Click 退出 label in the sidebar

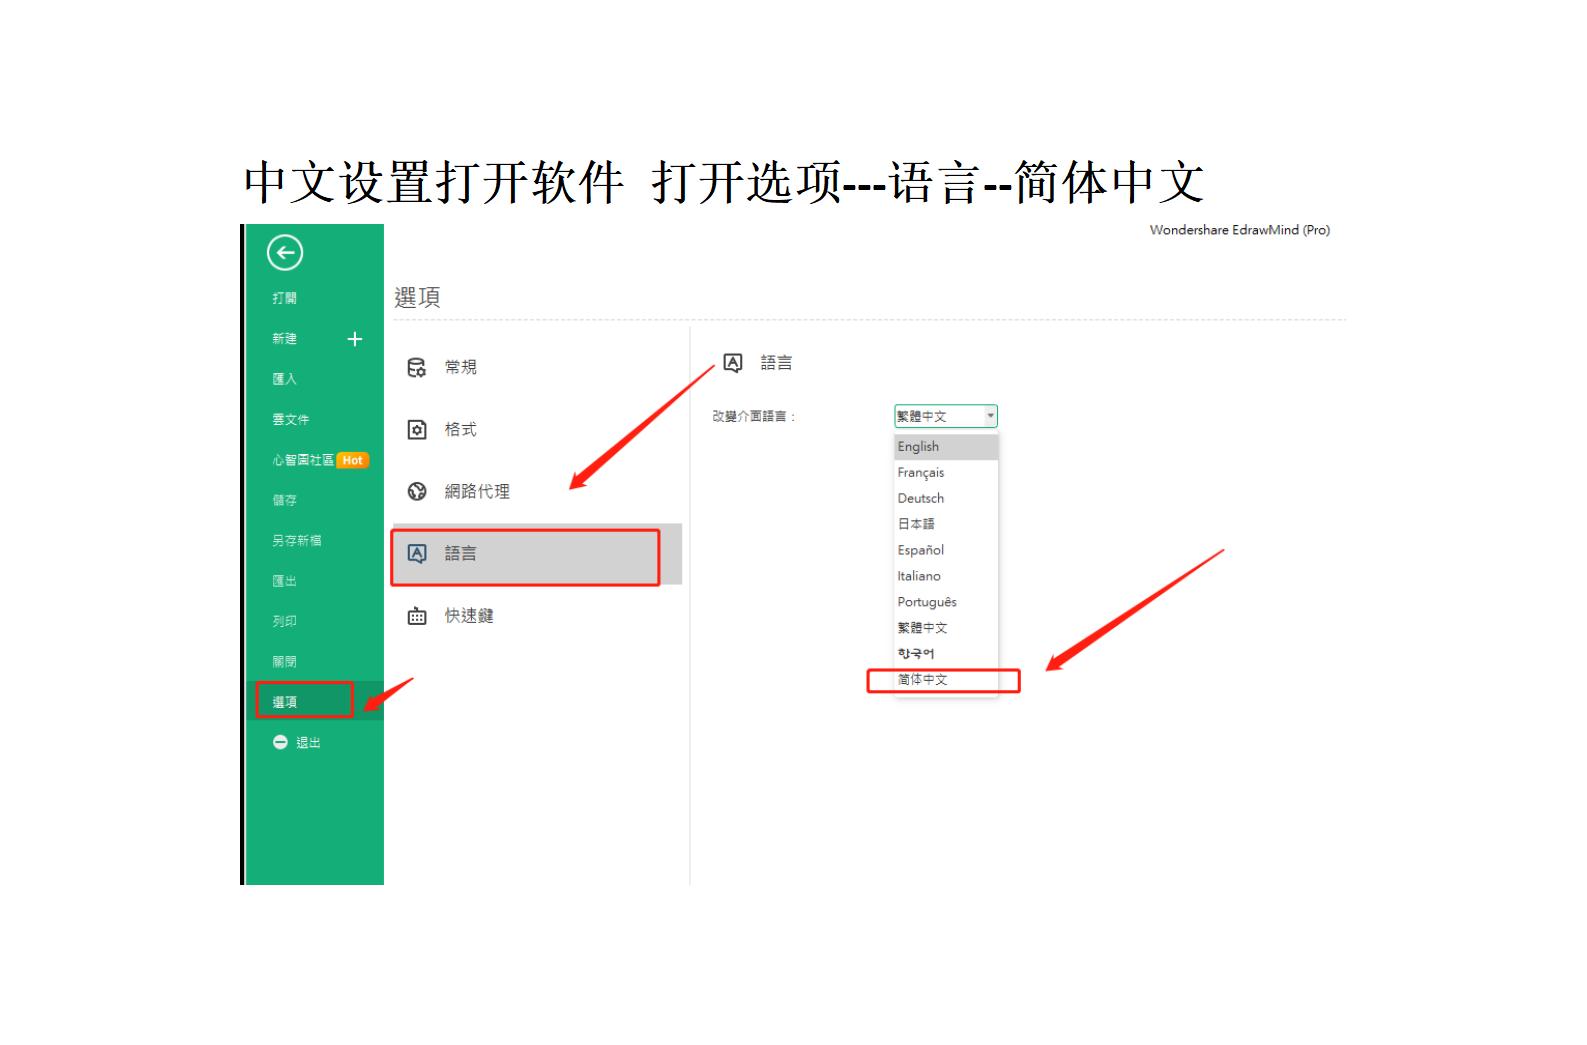point(308,742)
